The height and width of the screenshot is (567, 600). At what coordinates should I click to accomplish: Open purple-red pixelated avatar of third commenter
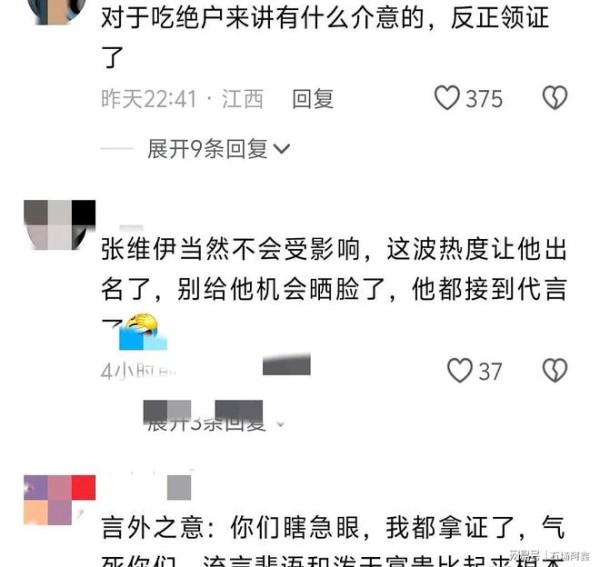tap(59, 500)
